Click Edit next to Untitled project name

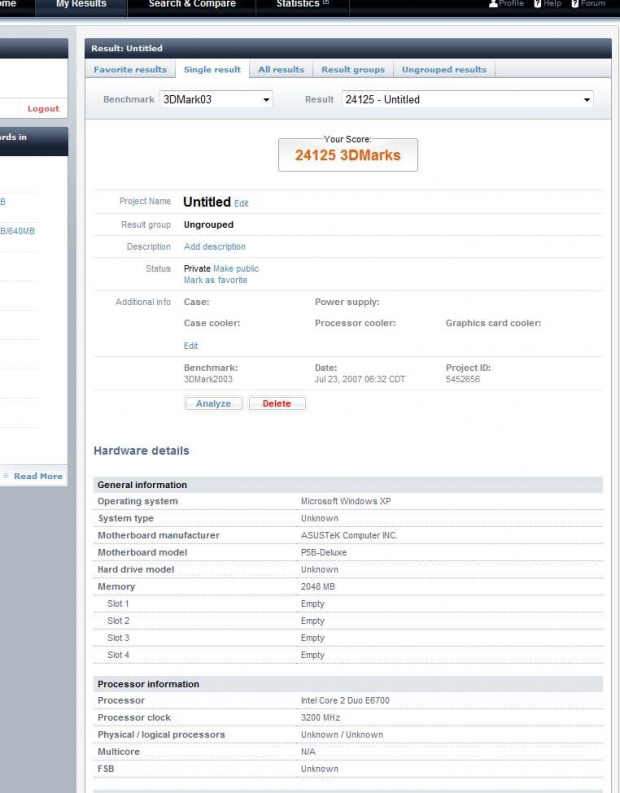tap(241, 203)
